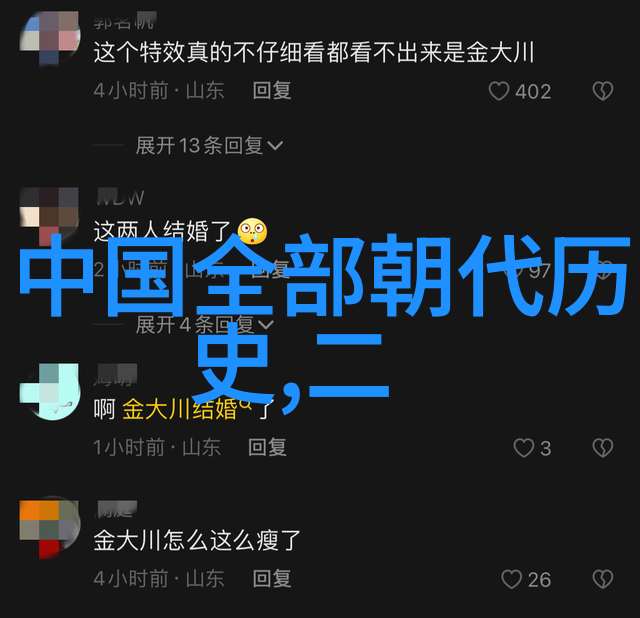Open the yellow 金大川结婚 search link
The width and height of the screenshot is (640, 618).
pos(180,409)
